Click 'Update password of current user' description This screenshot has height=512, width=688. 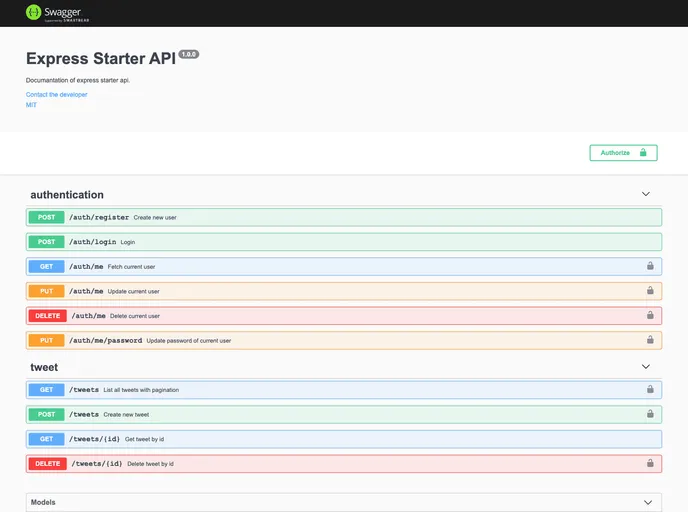(189, 340)
